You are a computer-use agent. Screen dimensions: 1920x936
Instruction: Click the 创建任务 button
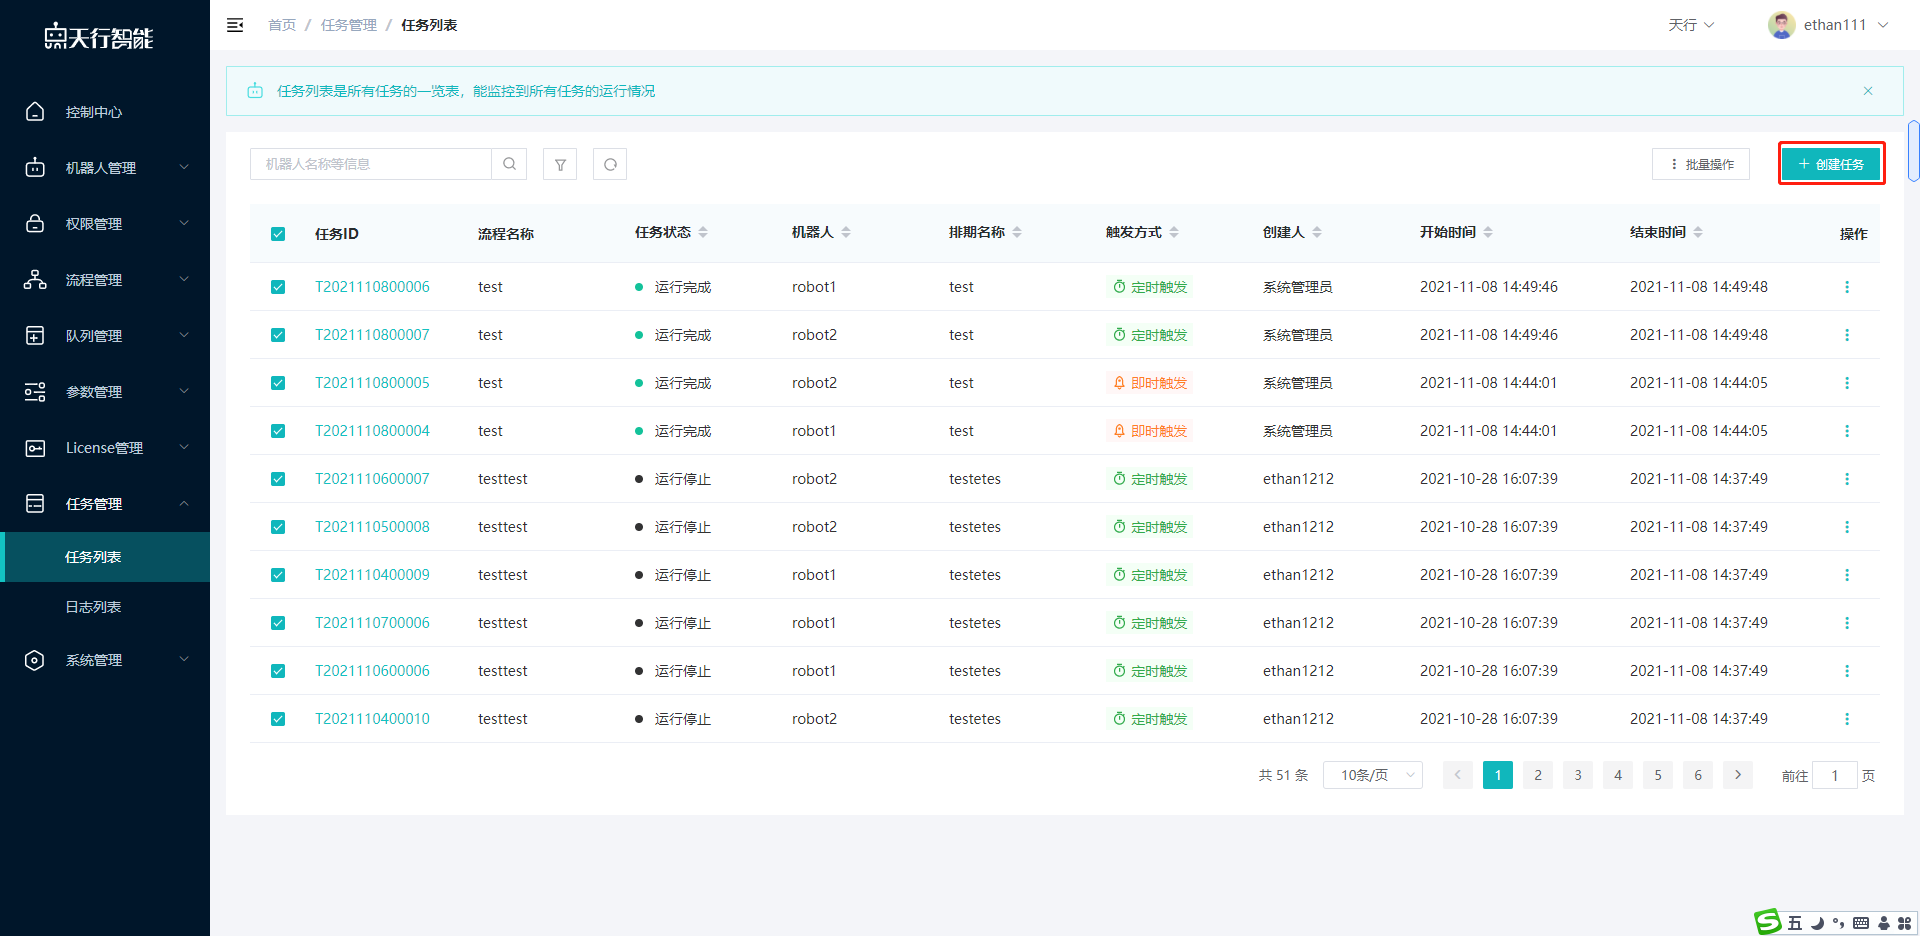point(1831,164)
